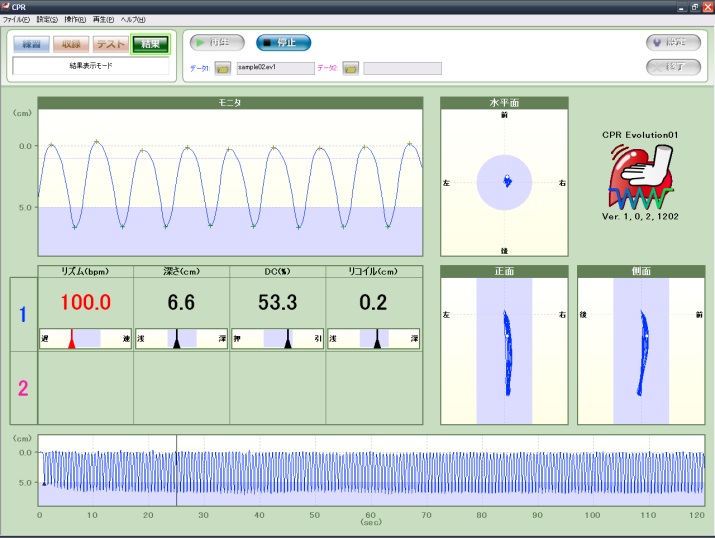Select the 結果 results mode button
715x538 pixels.
150,43
